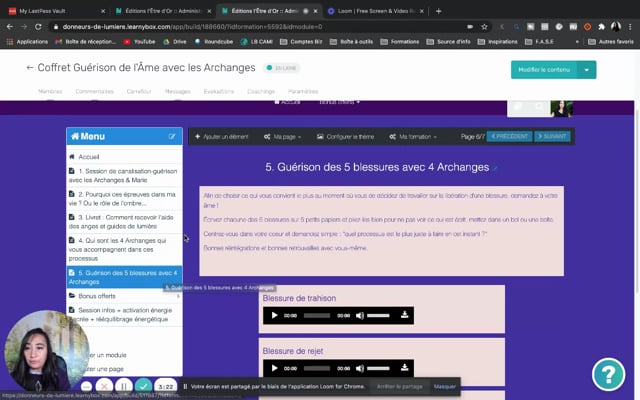The image size is (640, 400).
Task: Open the Chrome profile avatar
Action: [616, 27]
